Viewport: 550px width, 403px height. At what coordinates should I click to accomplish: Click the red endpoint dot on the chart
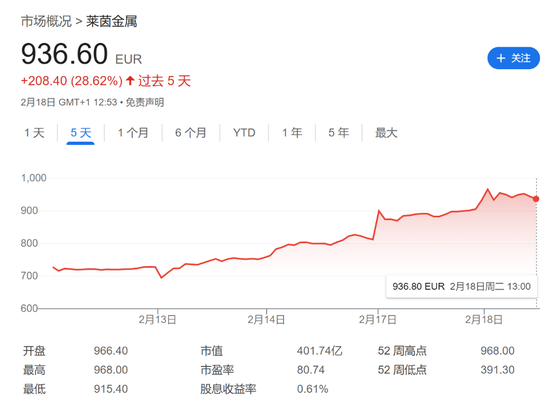(536, 199)
